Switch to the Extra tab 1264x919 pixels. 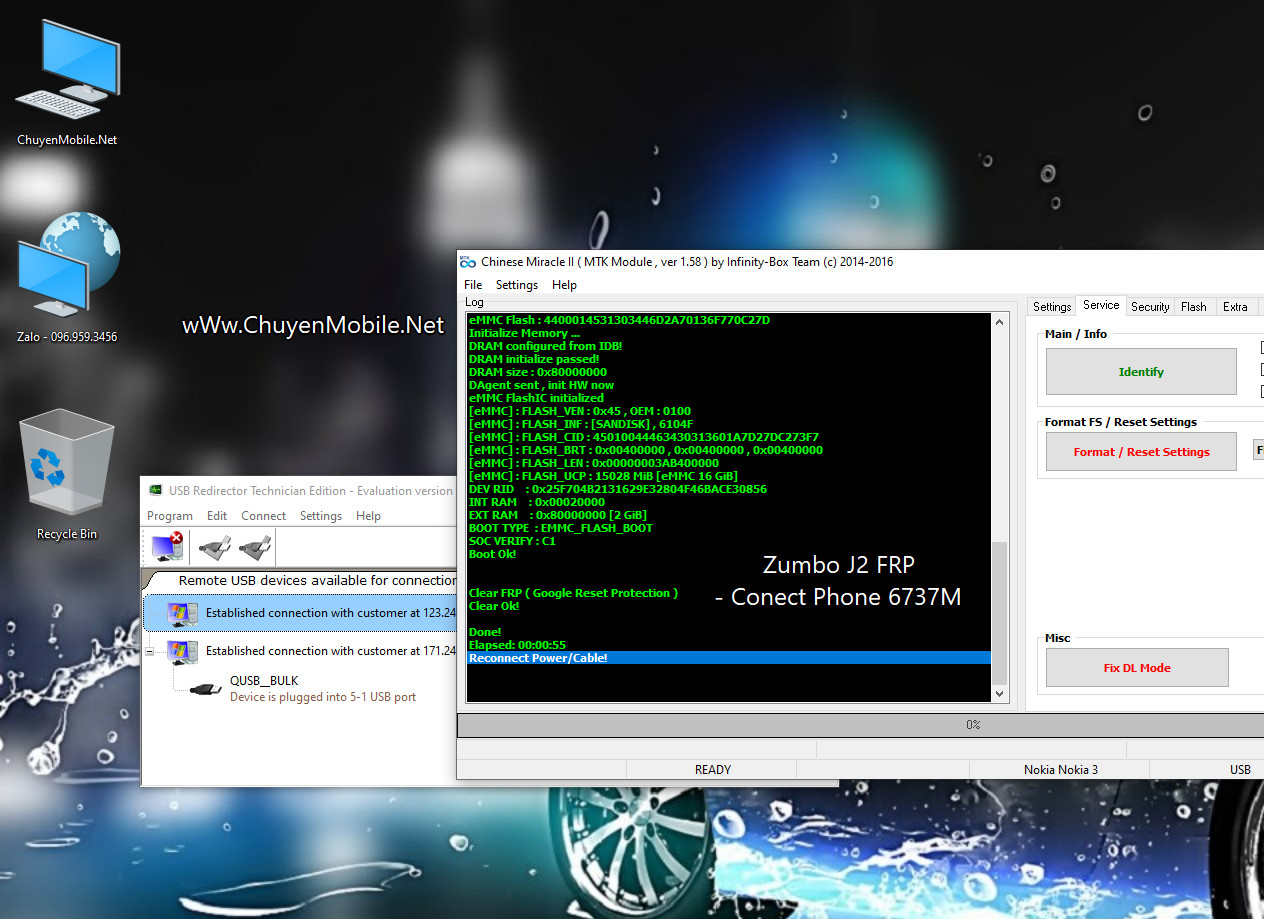[1235, 307]
